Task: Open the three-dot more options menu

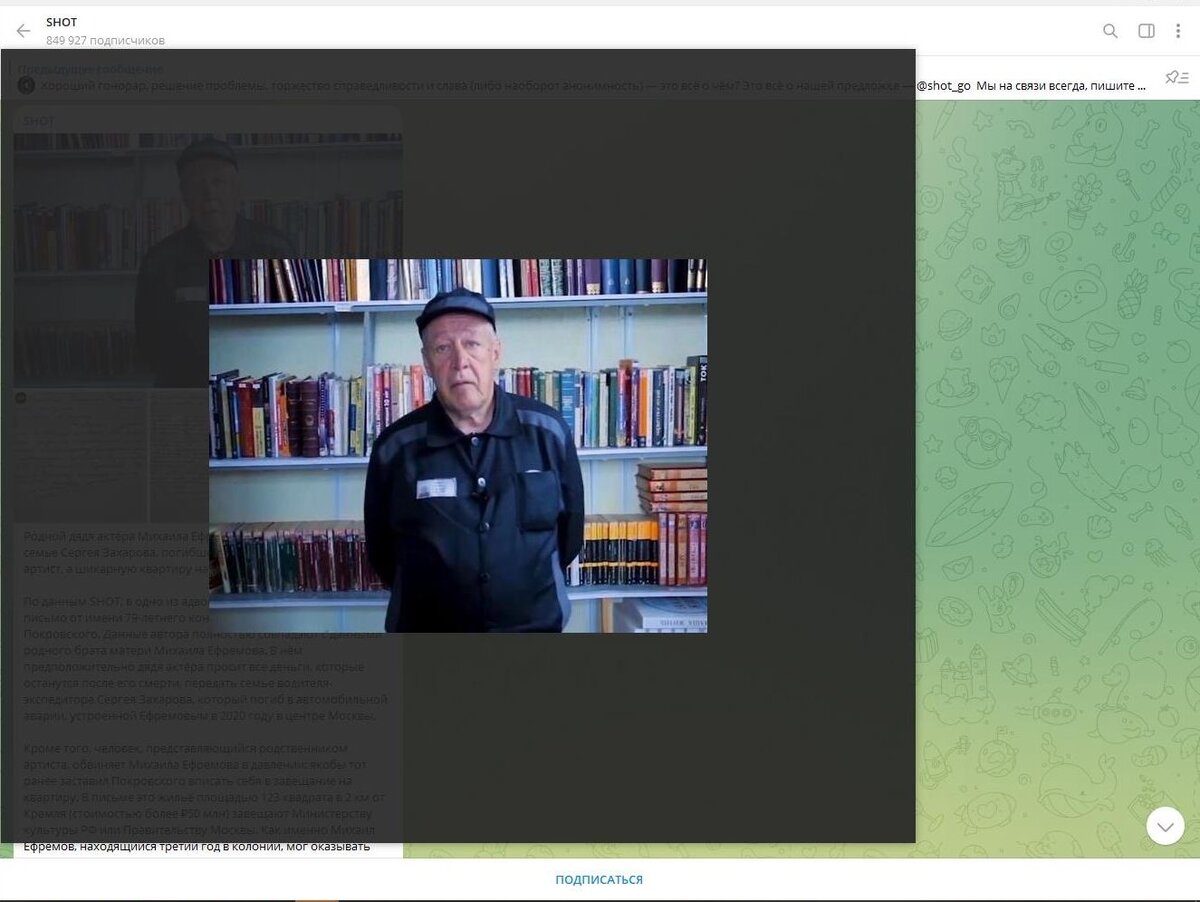Action: pos(1177,31)
